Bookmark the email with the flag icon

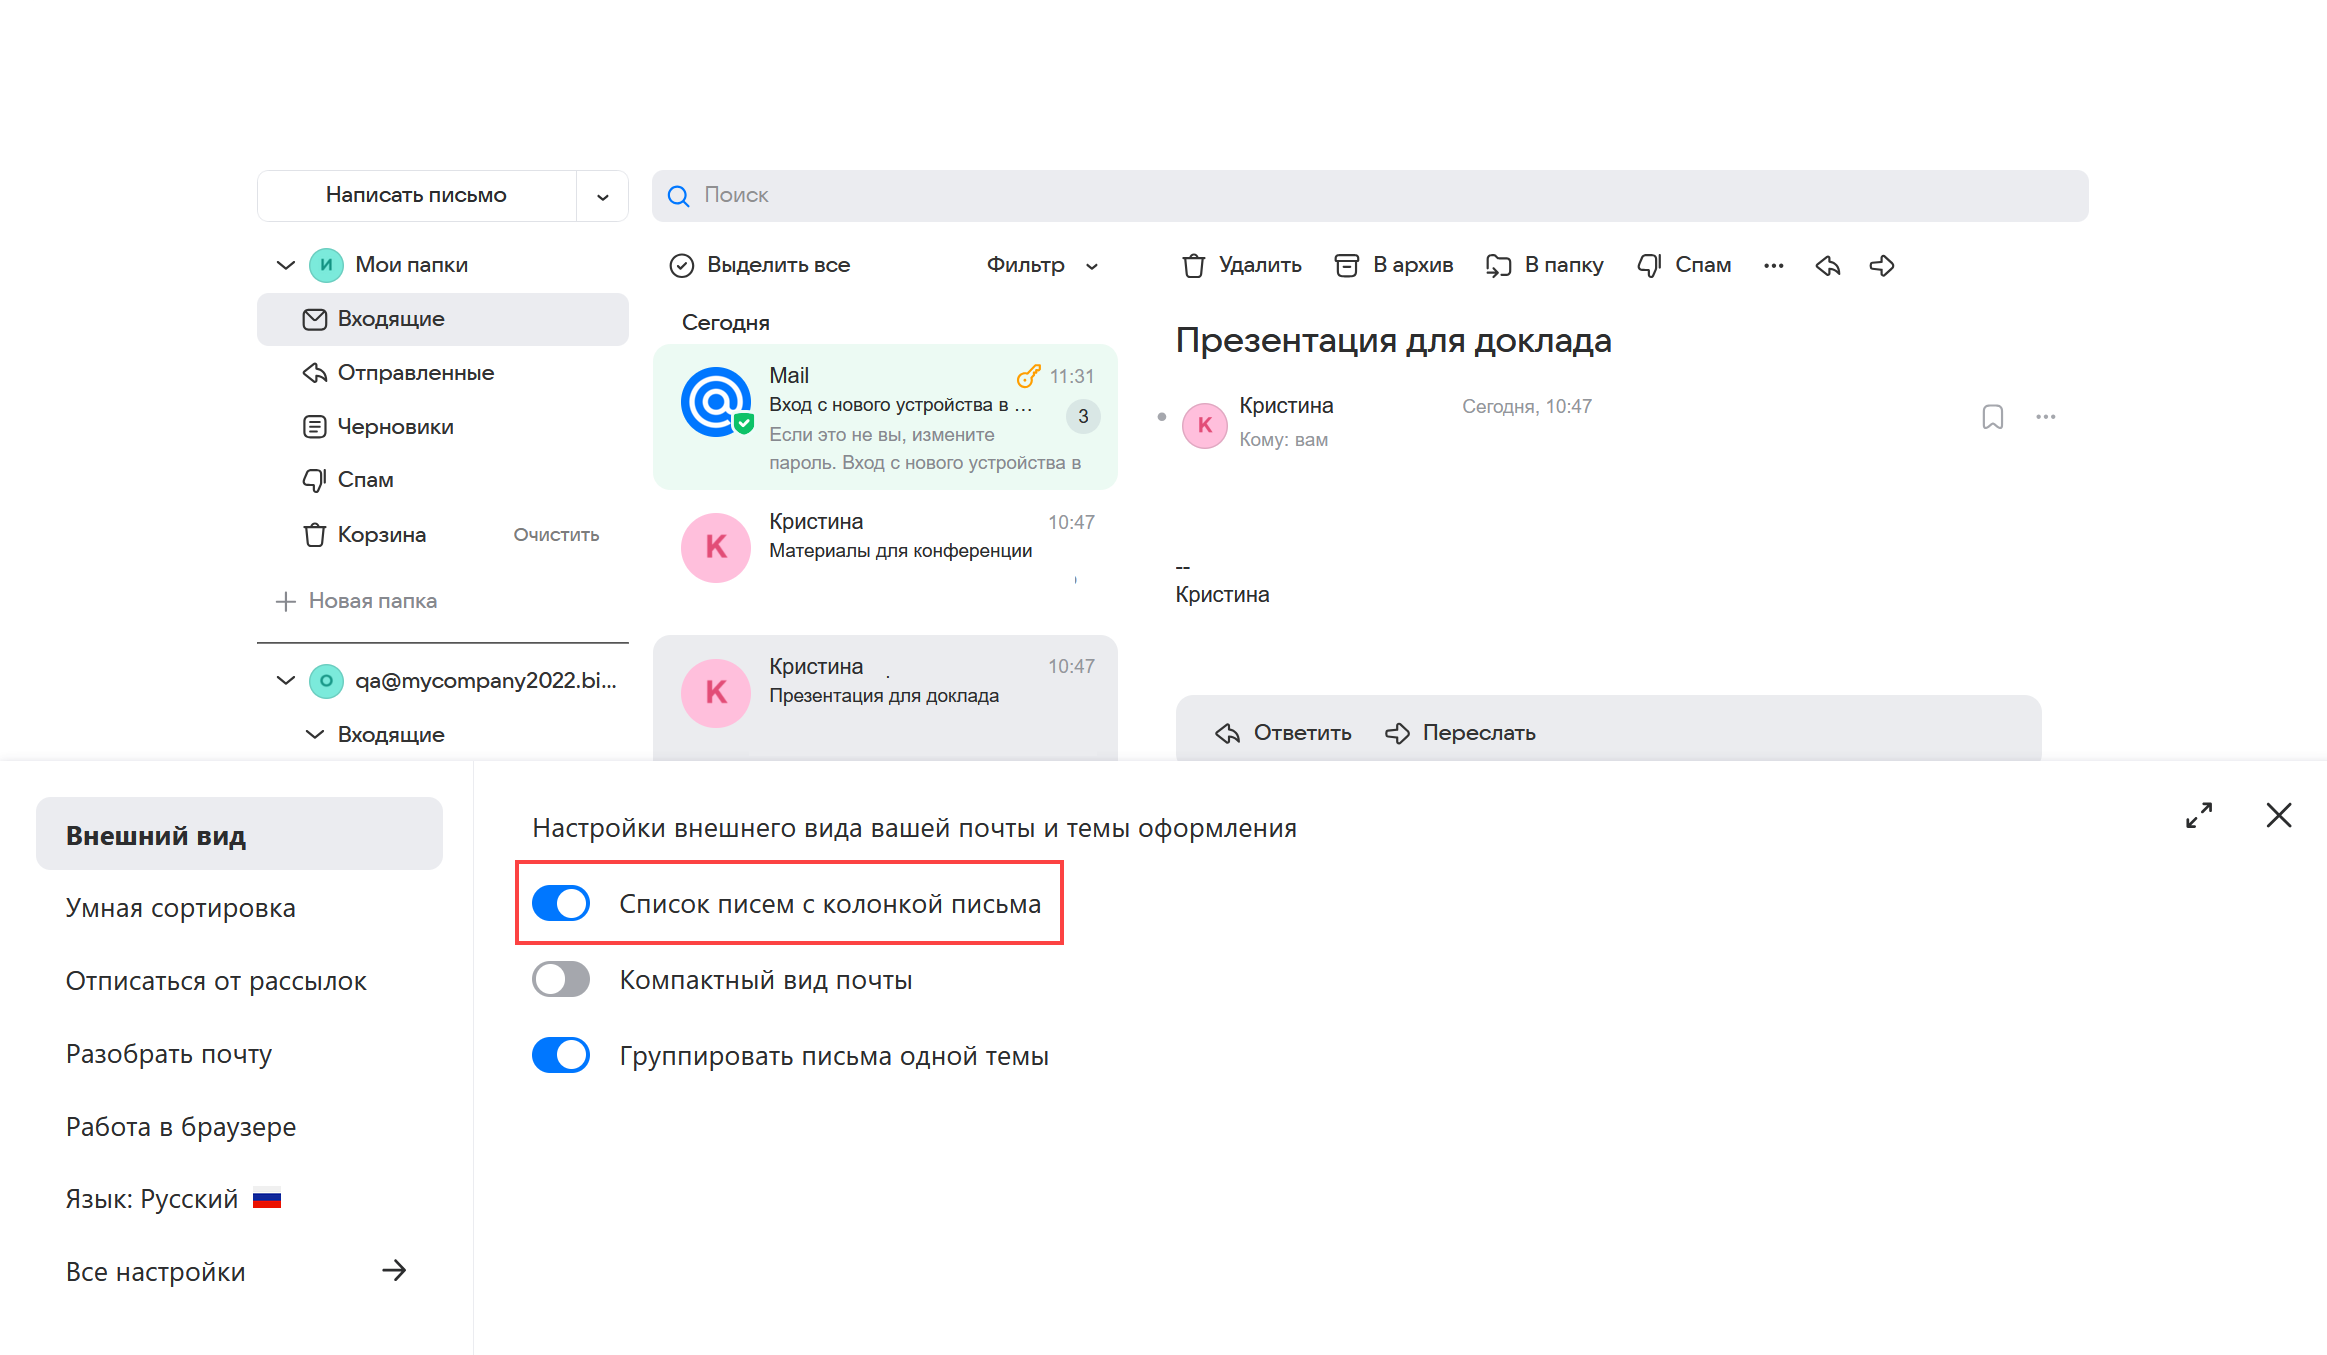click(x=1992, y=417)
